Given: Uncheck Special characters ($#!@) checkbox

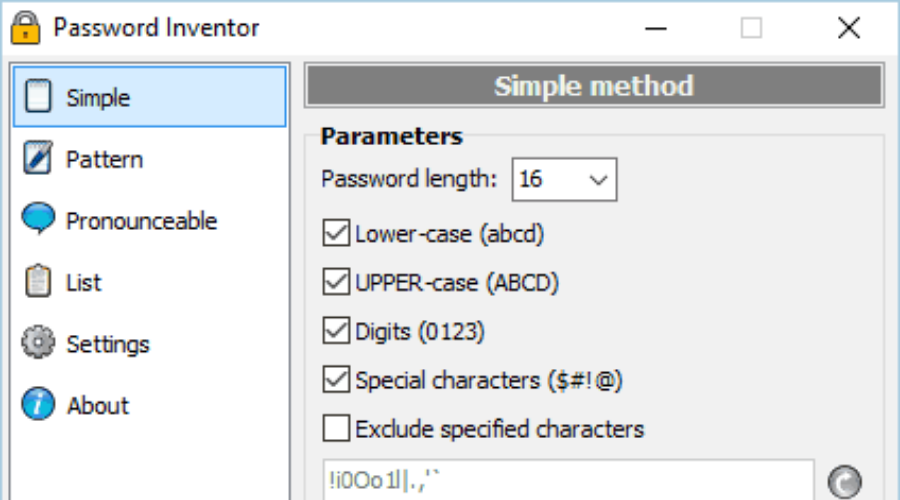Looking at the screenshot, I should click(336, 380).
